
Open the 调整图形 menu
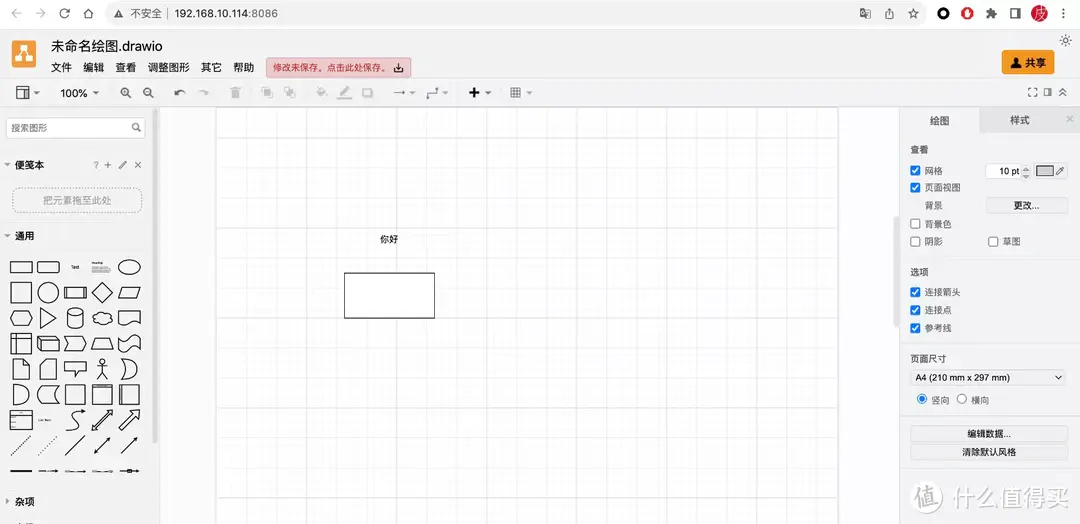(x=169, y=67)
